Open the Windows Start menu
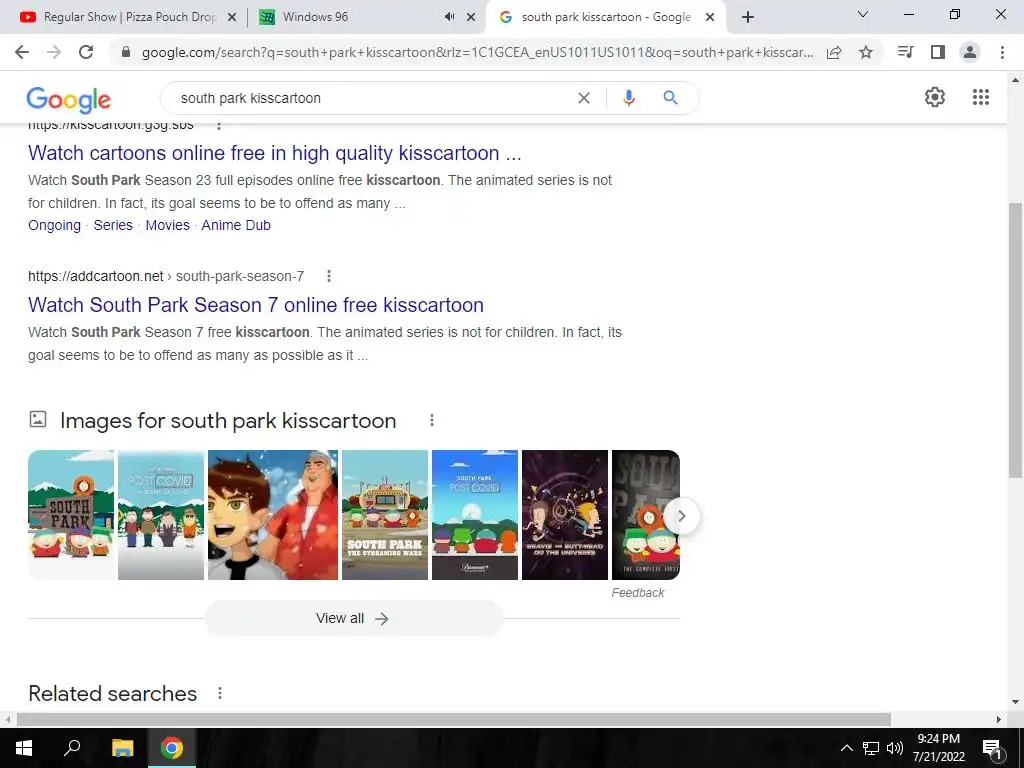1024x768 pixels. click(24, 748)
